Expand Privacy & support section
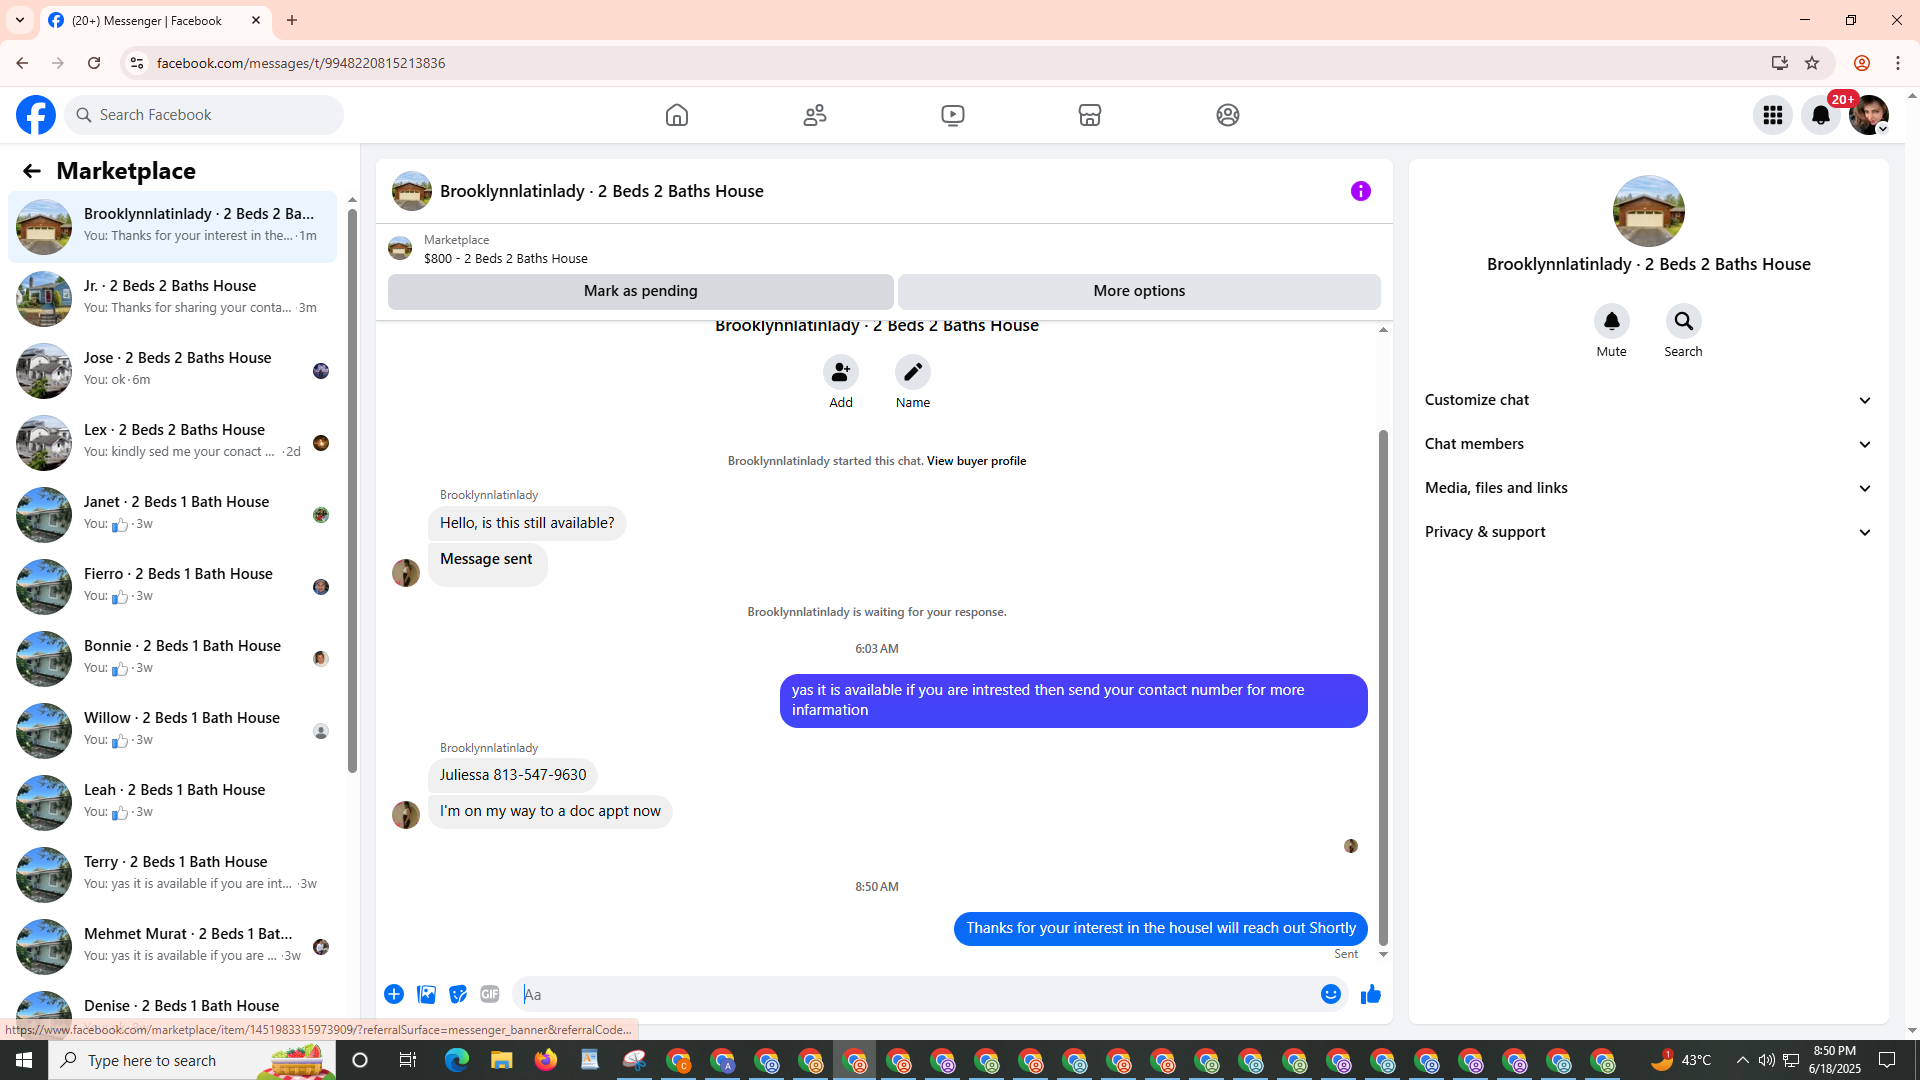Viewport: 1920px width, 1080px height. (1649, 532)
